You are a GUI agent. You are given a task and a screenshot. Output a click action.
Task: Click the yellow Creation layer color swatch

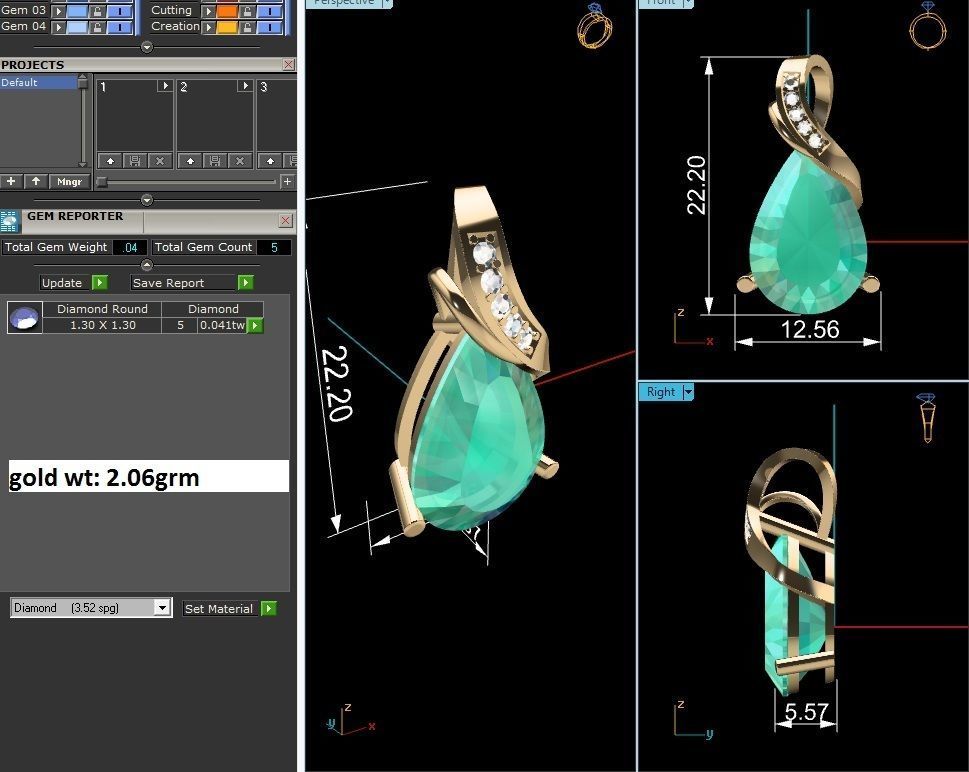point(227,27)
